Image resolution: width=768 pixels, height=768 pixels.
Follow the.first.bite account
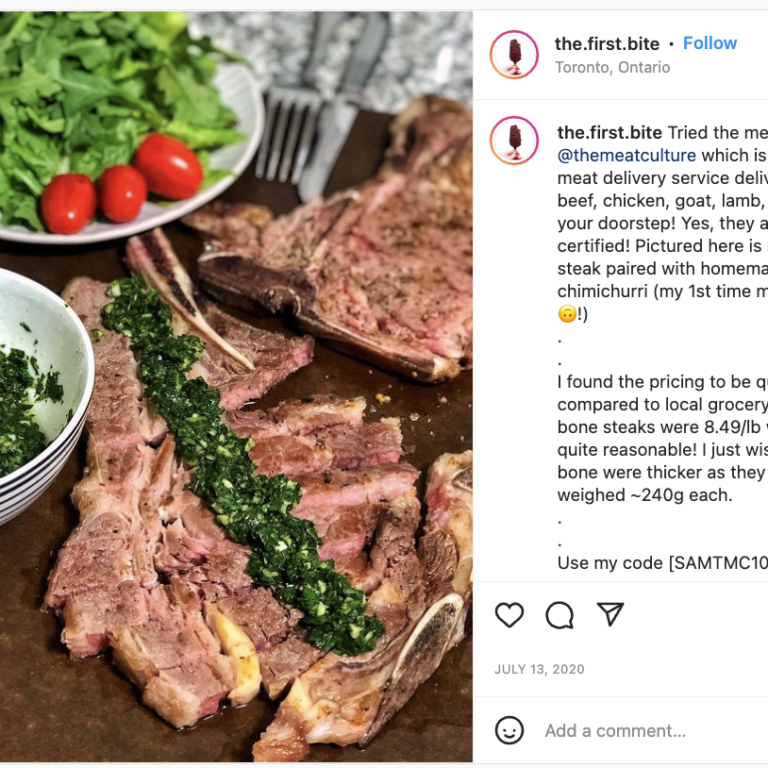pos(709,43)
